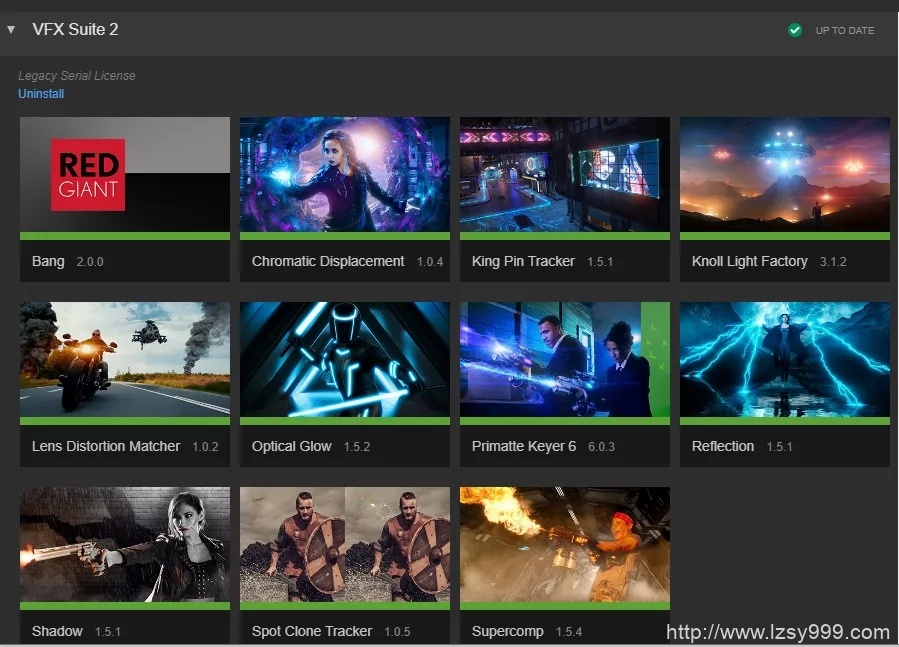899x647 pixels.
Task: Click the Reflection lightning thumbnail
Action: pyautogui.click(x=784, y=360)
